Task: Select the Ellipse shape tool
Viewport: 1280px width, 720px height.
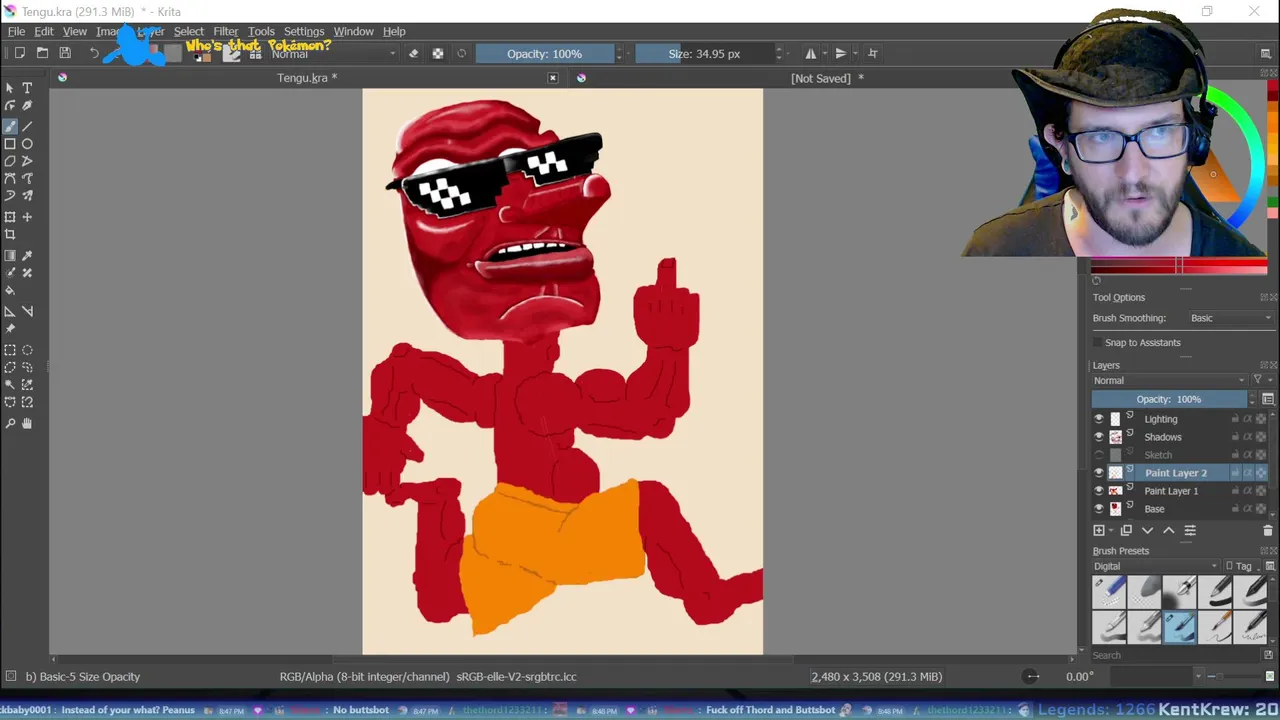Action: (27, 144)
